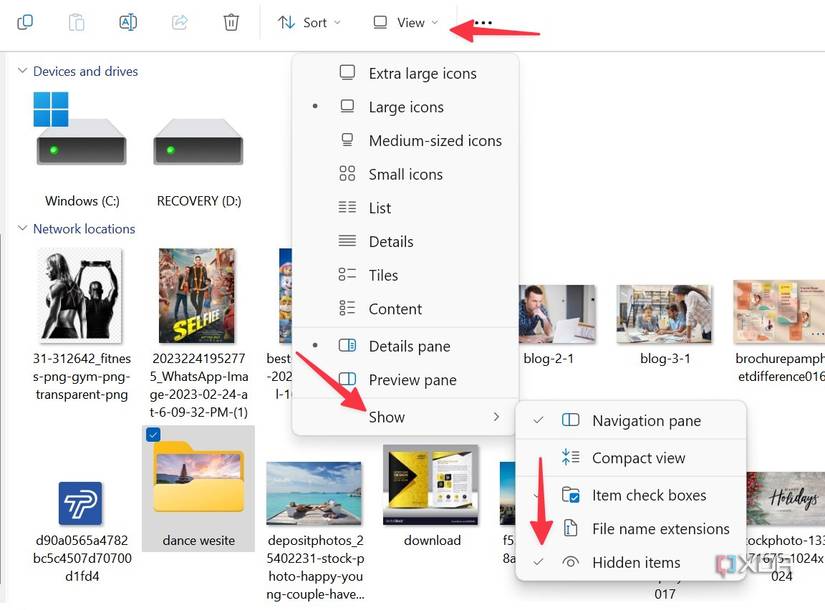Turn on the Preview pane

[x=415, y=380]
